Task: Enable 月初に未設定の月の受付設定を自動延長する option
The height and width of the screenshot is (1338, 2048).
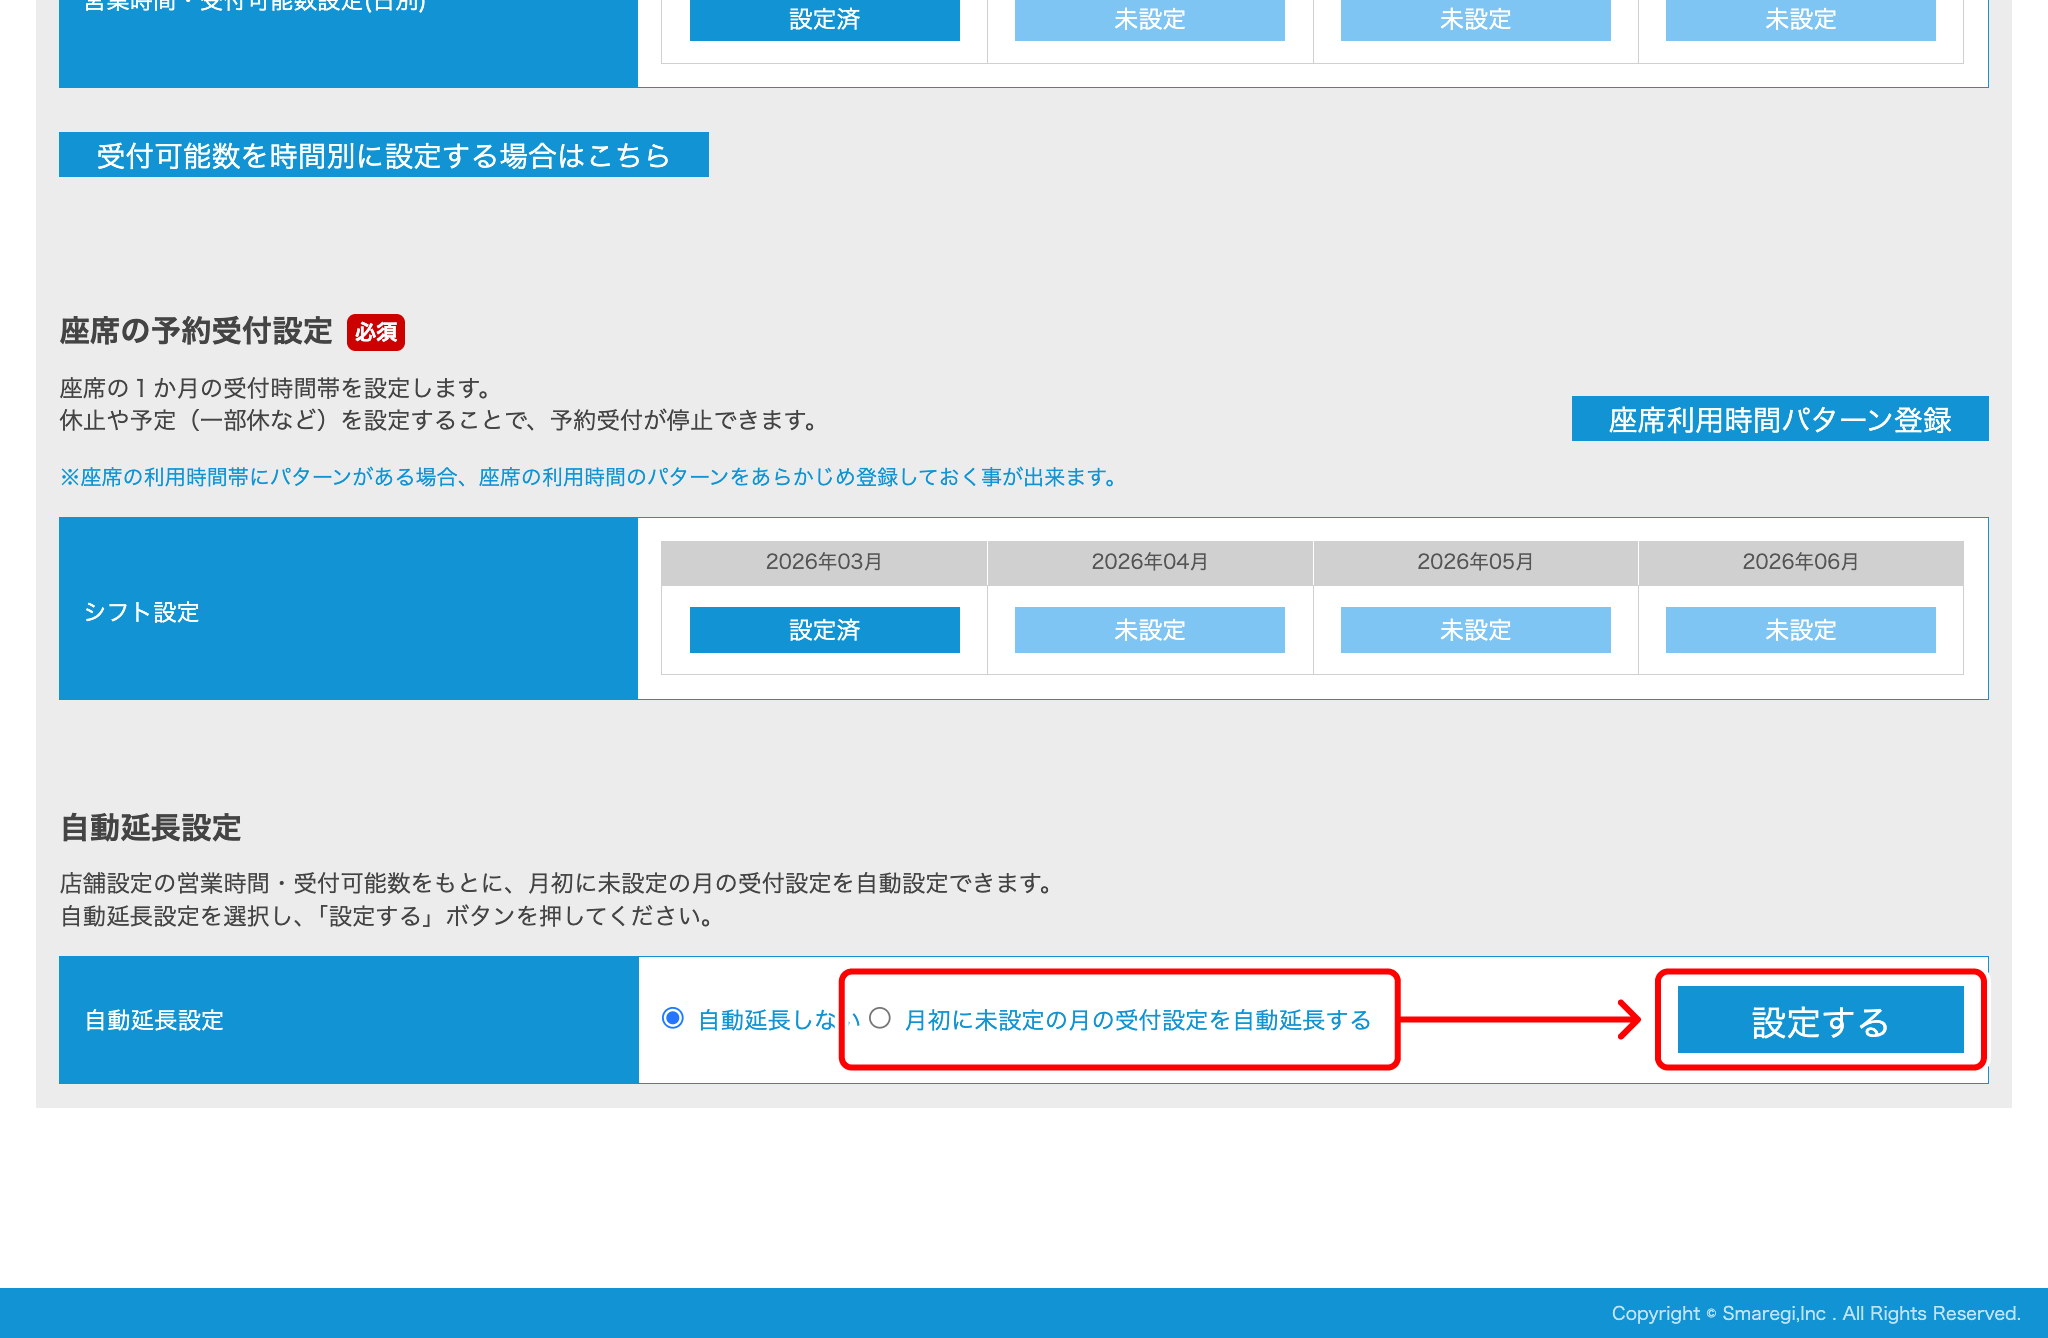Action: (880, 1019)
